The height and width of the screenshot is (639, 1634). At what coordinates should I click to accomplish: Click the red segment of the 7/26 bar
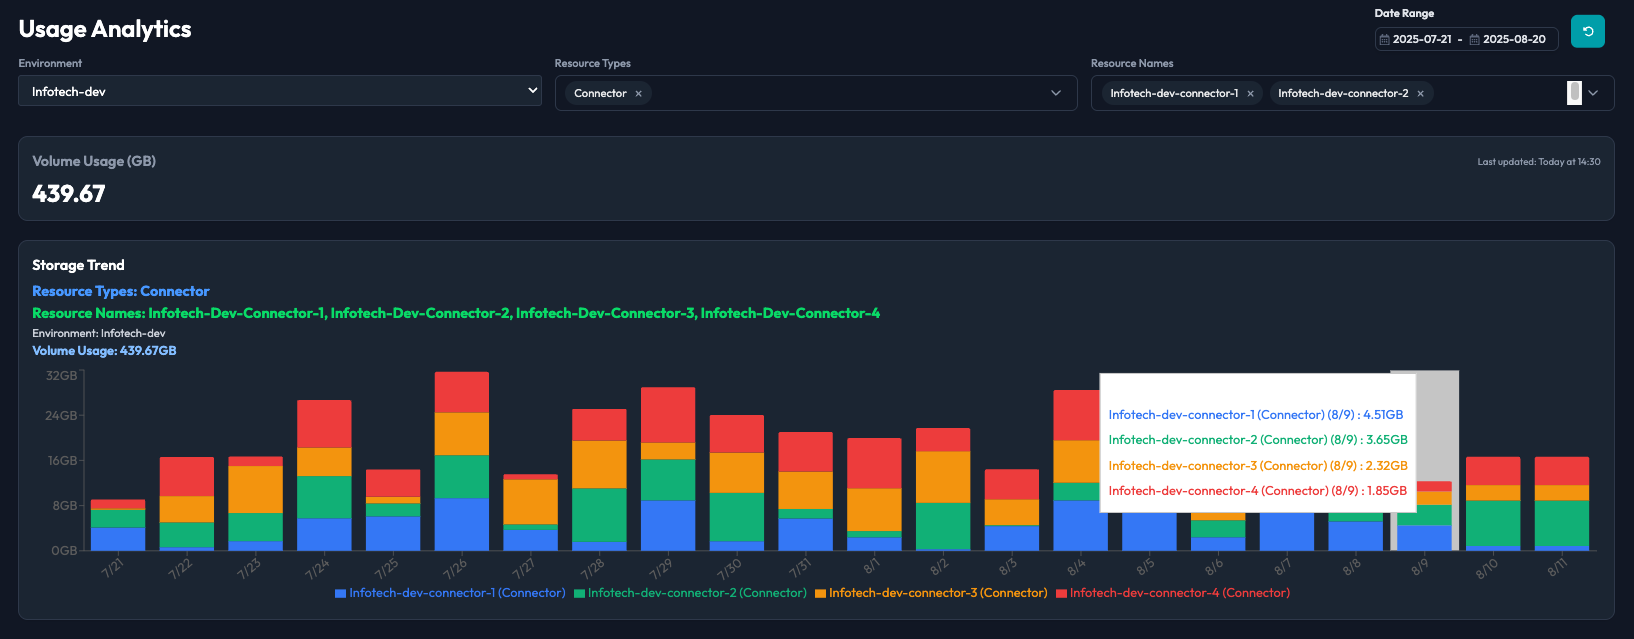coord(462,392)
